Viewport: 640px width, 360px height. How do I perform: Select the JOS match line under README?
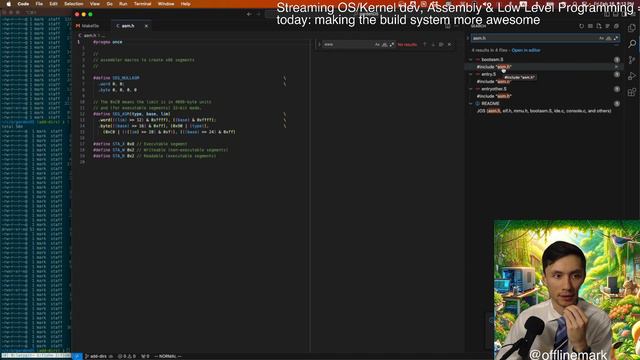tap(544, 111)
